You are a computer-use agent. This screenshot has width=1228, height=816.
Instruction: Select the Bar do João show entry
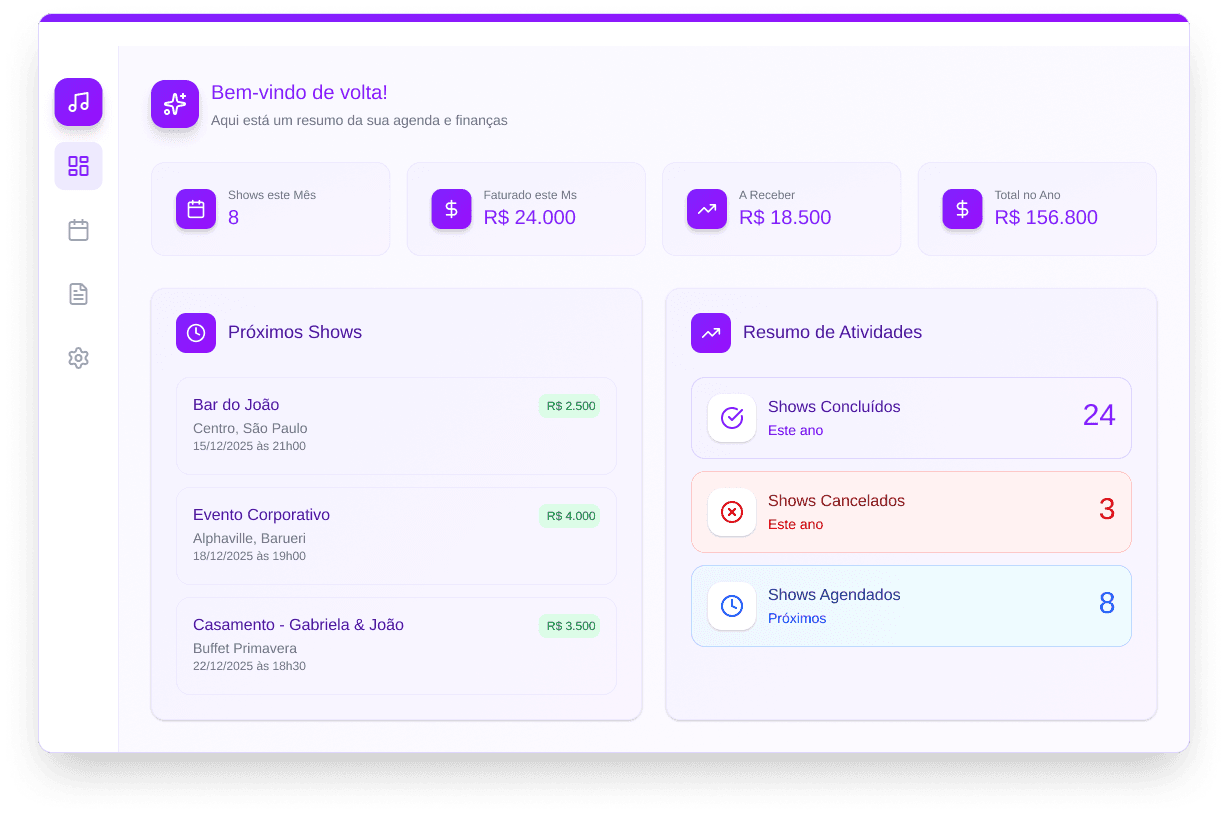[396, 425]
